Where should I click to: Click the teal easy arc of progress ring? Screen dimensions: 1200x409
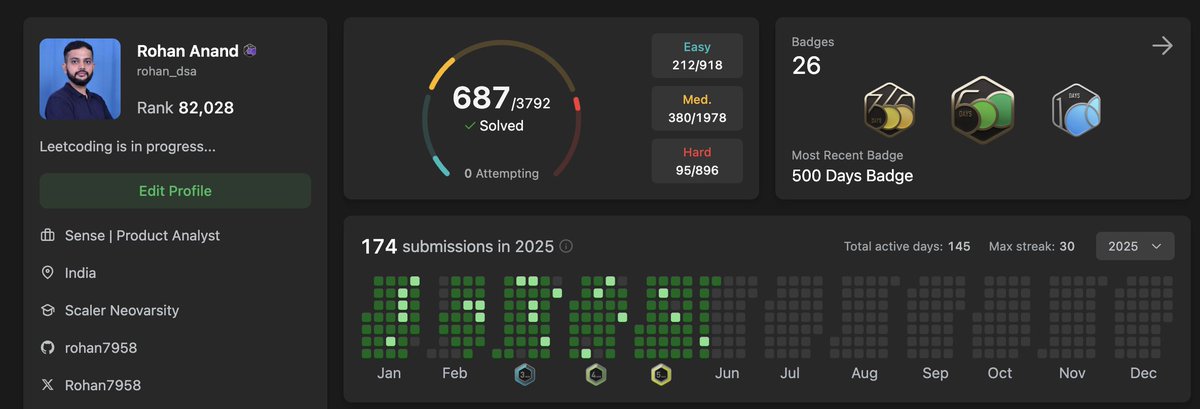(x=439, y=166)
